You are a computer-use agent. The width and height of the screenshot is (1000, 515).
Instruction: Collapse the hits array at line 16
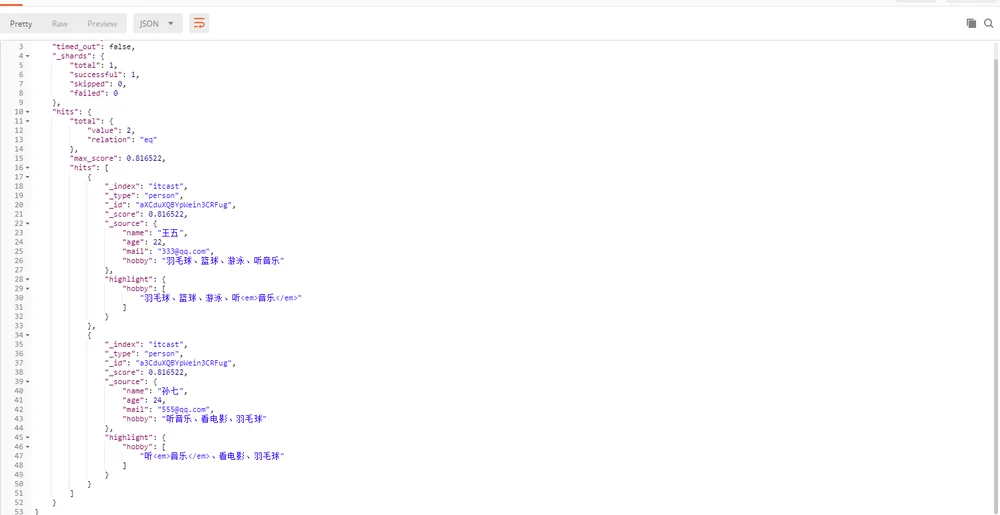point(27,168)
